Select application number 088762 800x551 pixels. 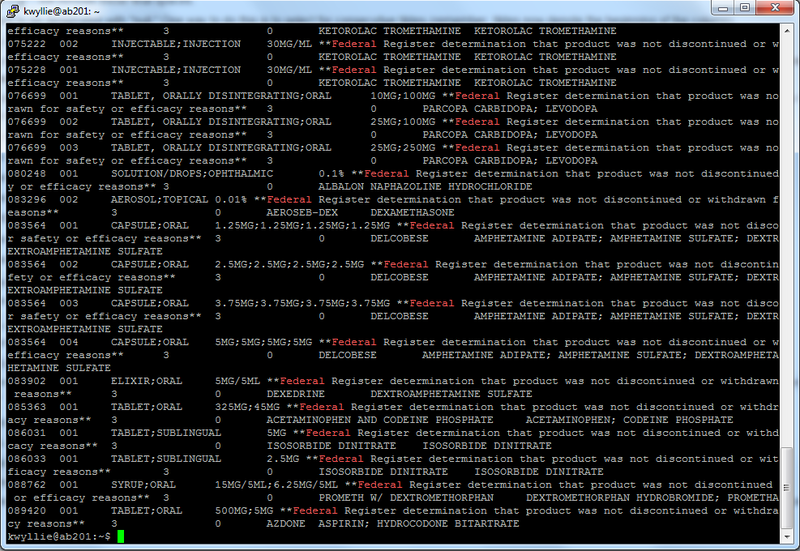[x=27, y=485]
